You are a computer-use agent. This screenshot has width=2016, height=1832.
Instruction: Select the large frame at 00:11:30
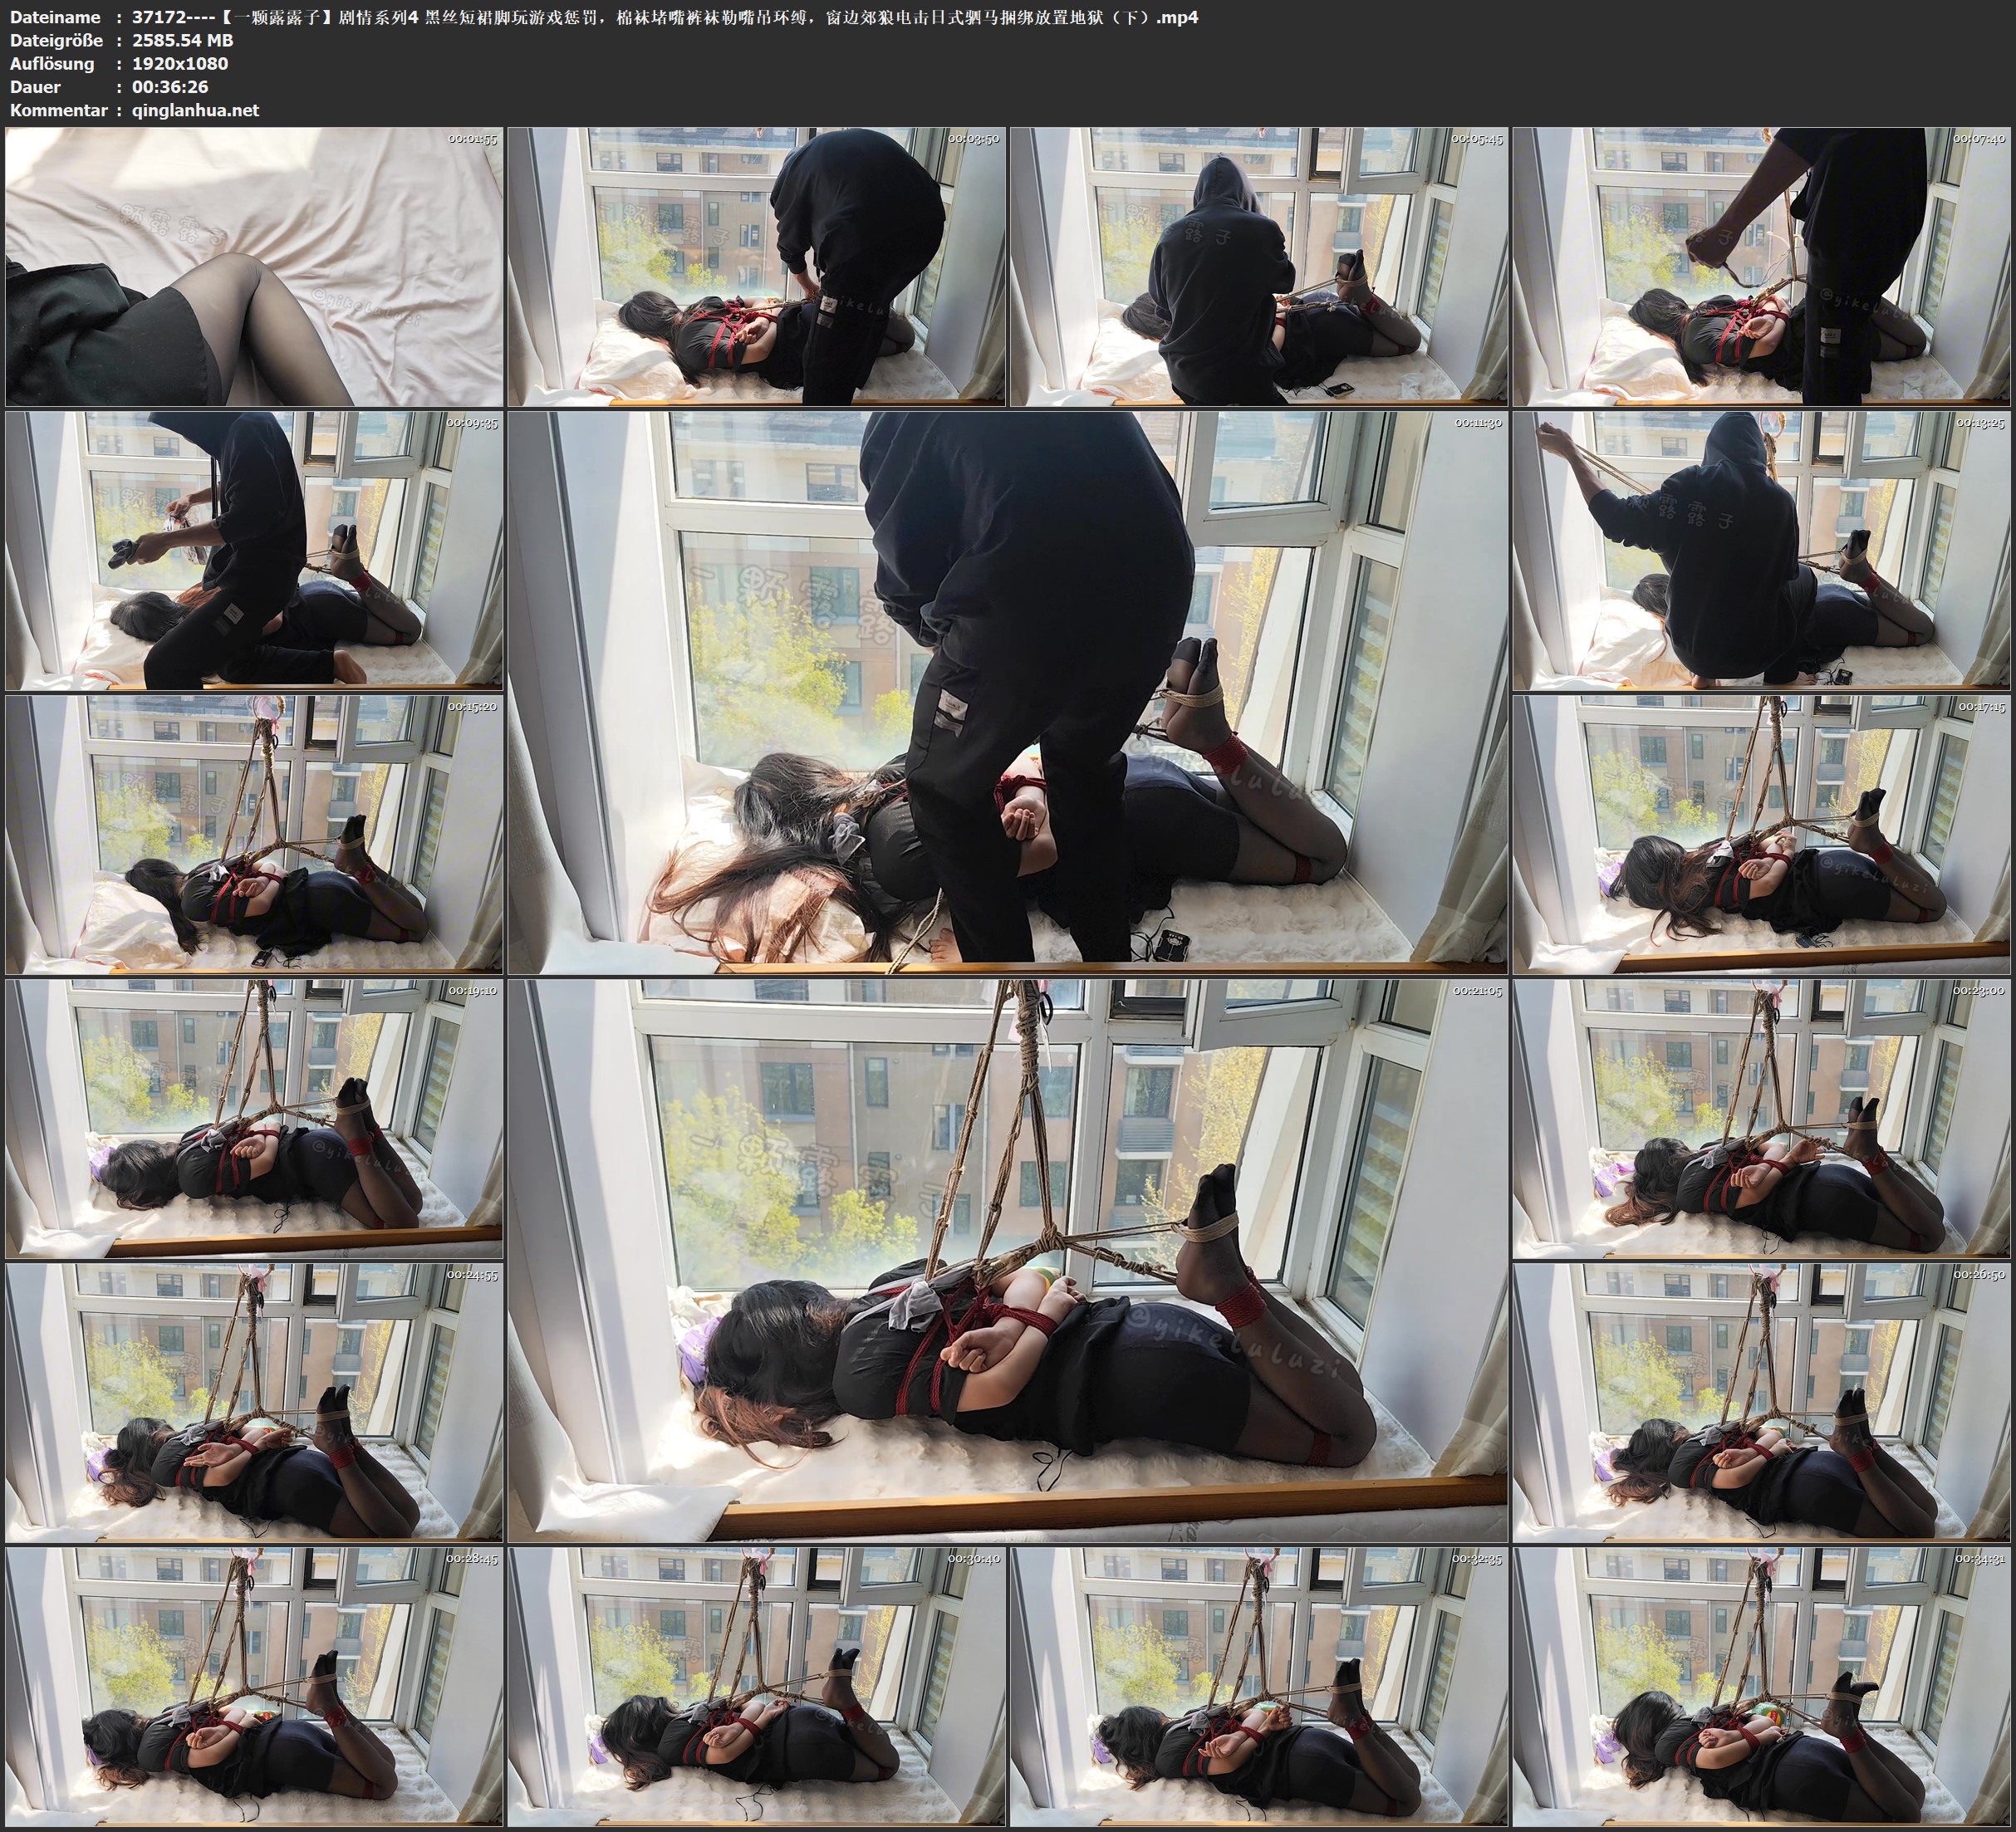(1008, 692)
